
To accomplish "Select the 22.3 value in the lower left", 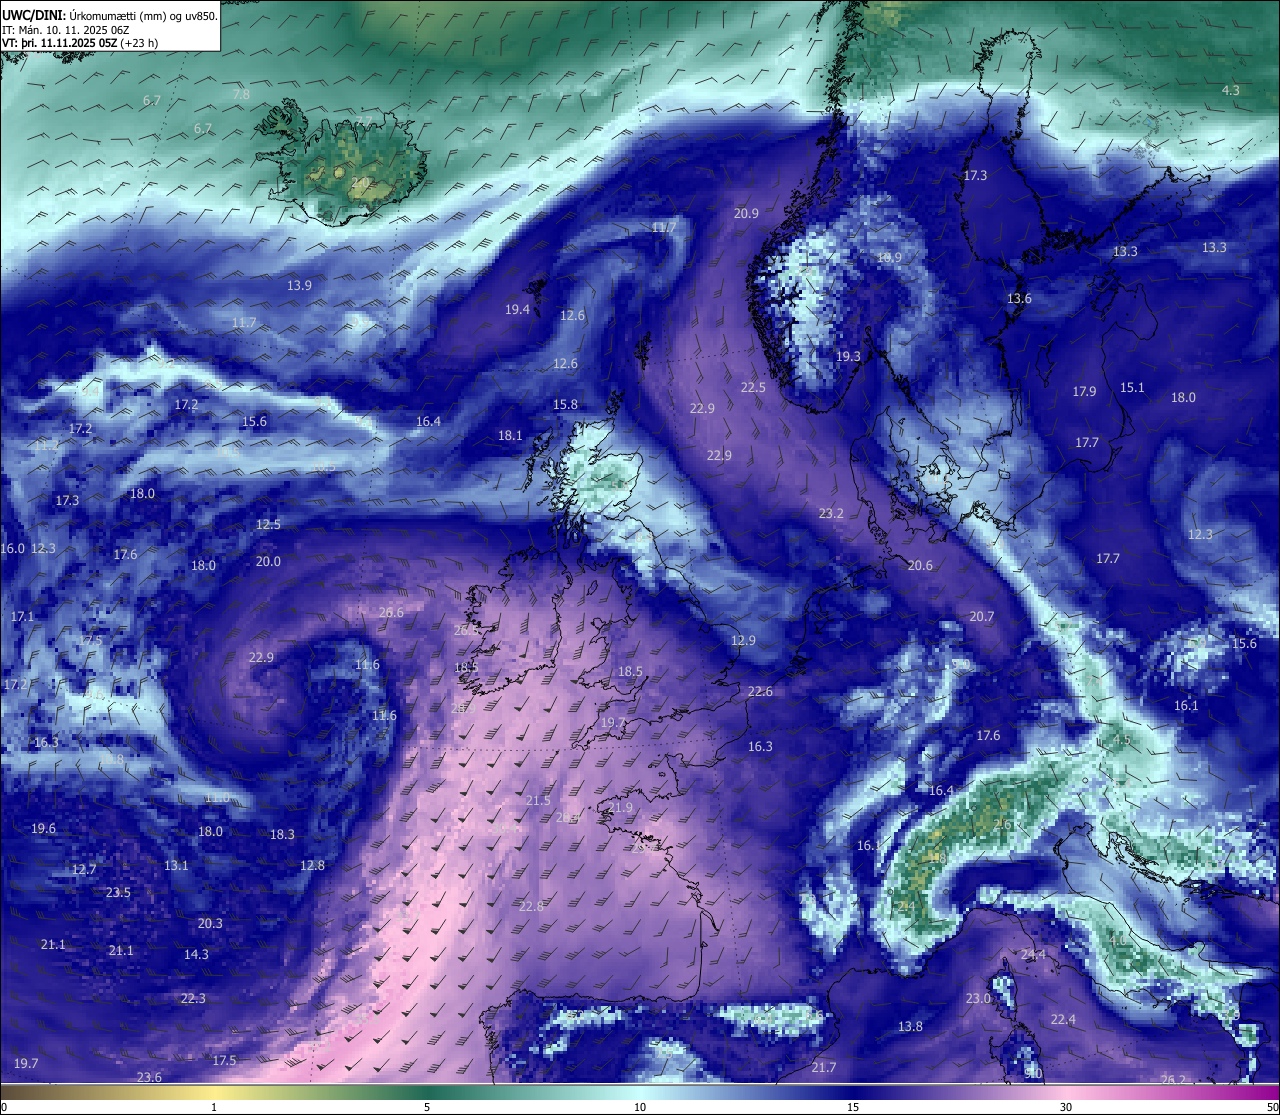I will click(x=193, y=998).
